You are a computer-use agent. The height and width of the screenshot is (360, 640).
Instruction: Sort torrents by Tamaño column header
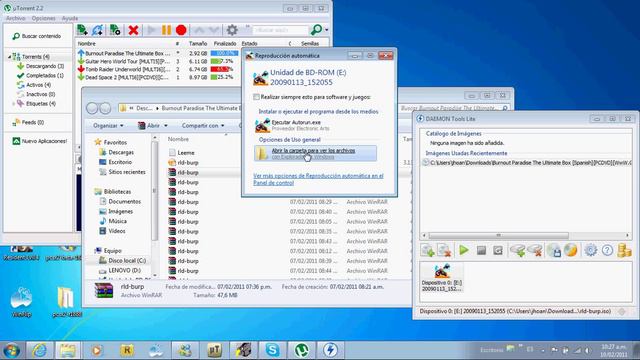tap(198, 44)
